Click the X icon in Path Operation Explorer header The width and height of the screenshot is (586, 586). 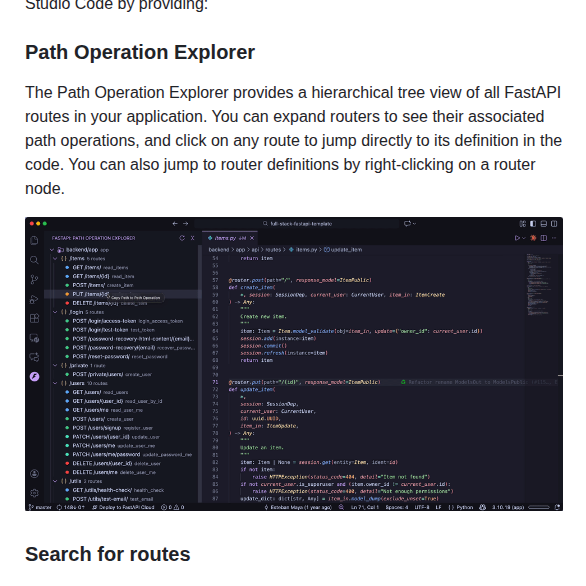click(x=192, y=238)
